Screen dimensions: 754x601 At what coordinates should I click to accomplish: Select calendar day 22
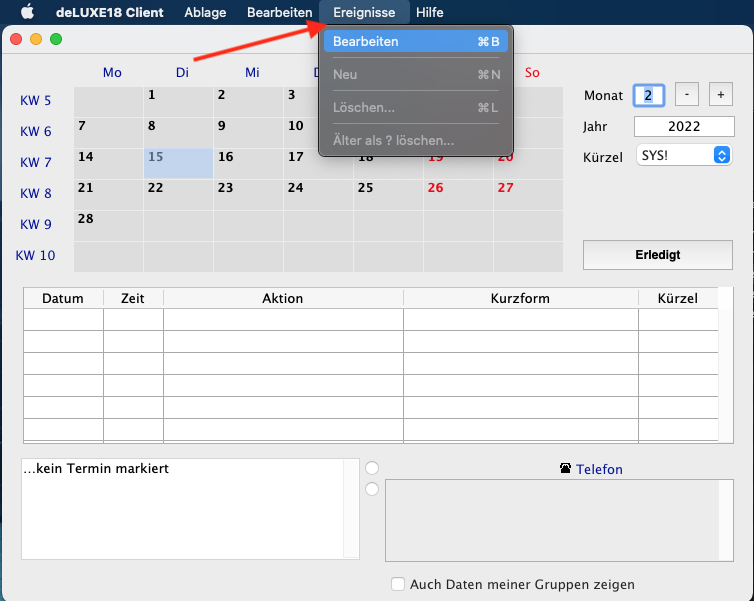[178, 194]
